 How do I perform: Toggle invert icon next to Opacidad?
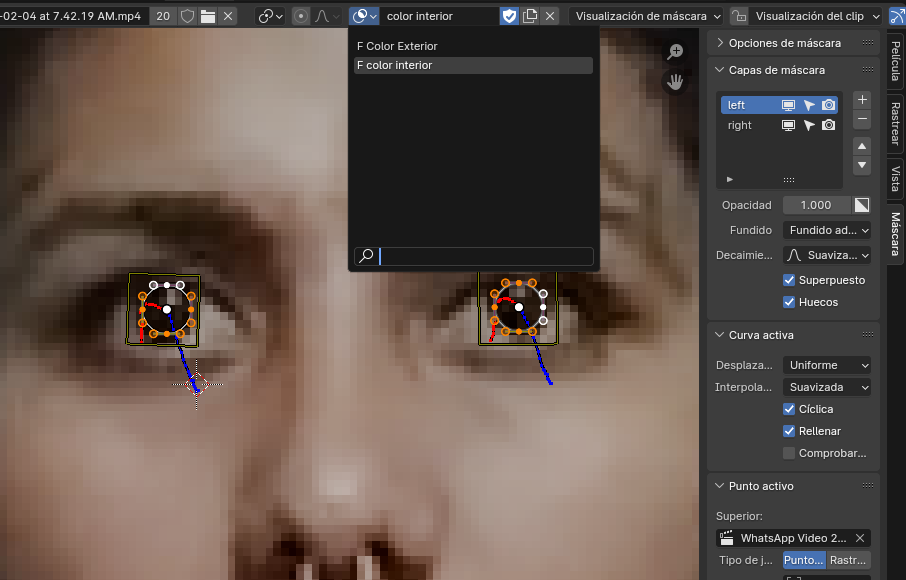[x=862, y=205]
